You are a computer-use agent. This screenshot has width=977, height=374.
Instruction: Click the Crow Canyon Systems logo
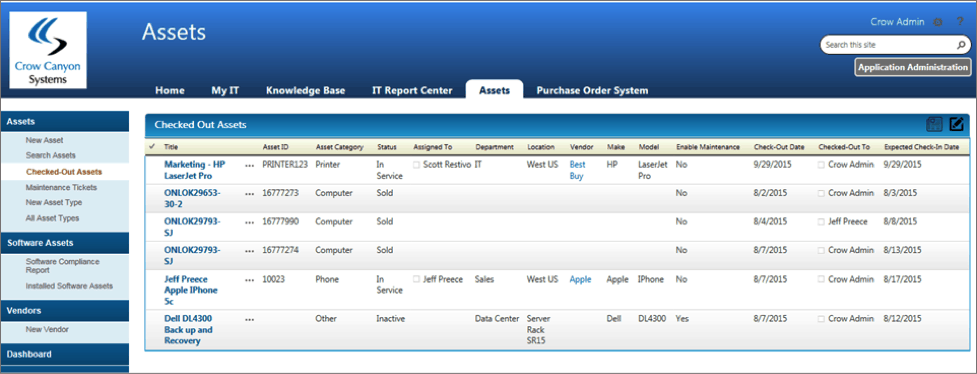pos(48,50)
